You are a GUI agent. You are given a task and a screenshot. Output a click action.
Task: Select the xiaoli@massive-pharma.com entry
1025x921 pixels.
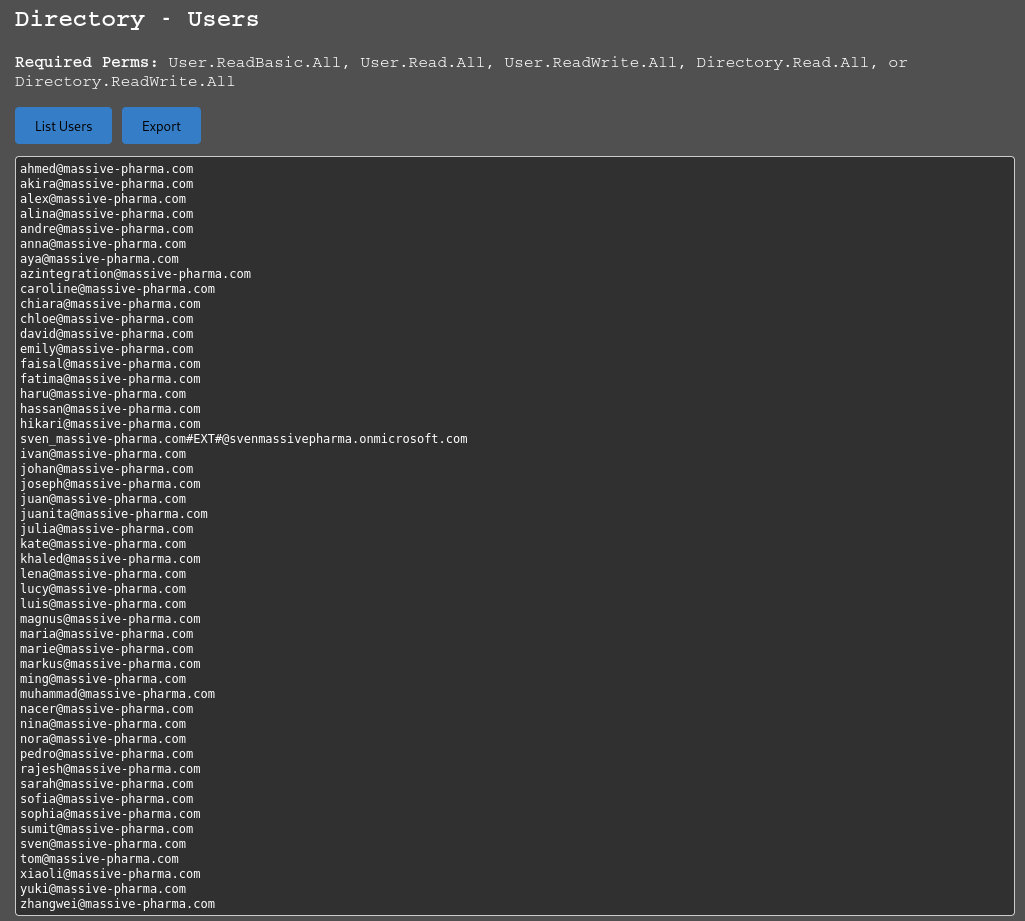(110, 874)
